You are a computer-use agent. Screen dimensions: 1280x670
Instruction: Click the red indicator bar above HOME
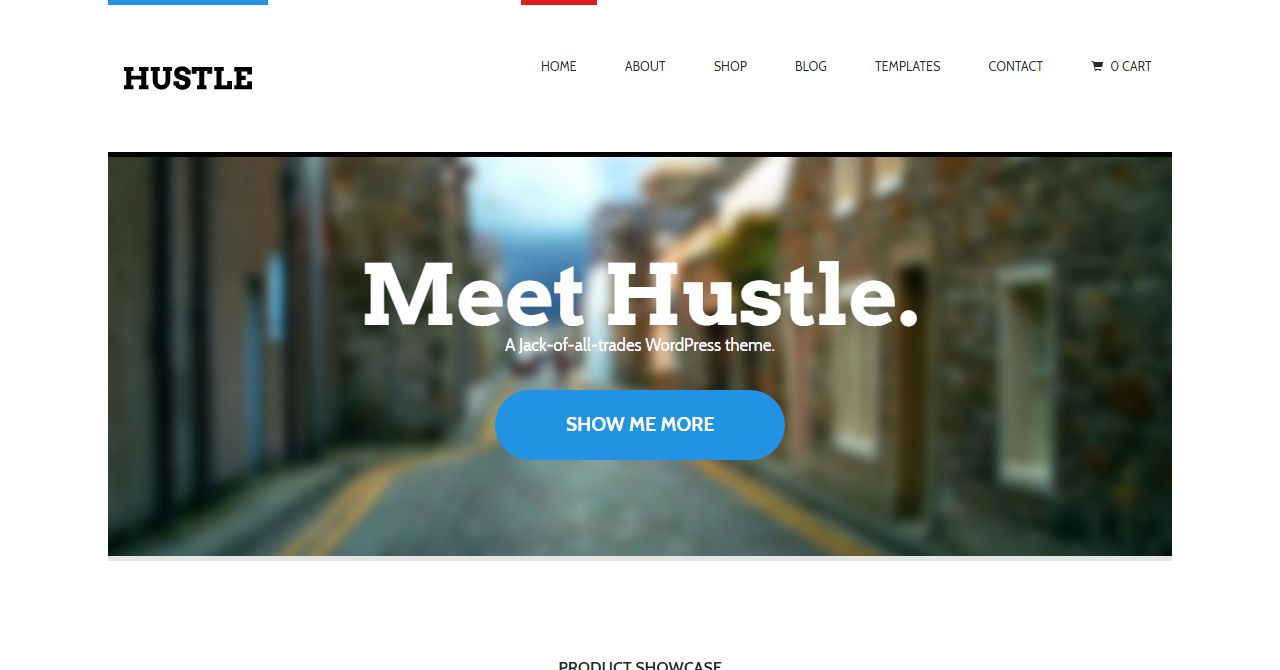coord(559,2)
